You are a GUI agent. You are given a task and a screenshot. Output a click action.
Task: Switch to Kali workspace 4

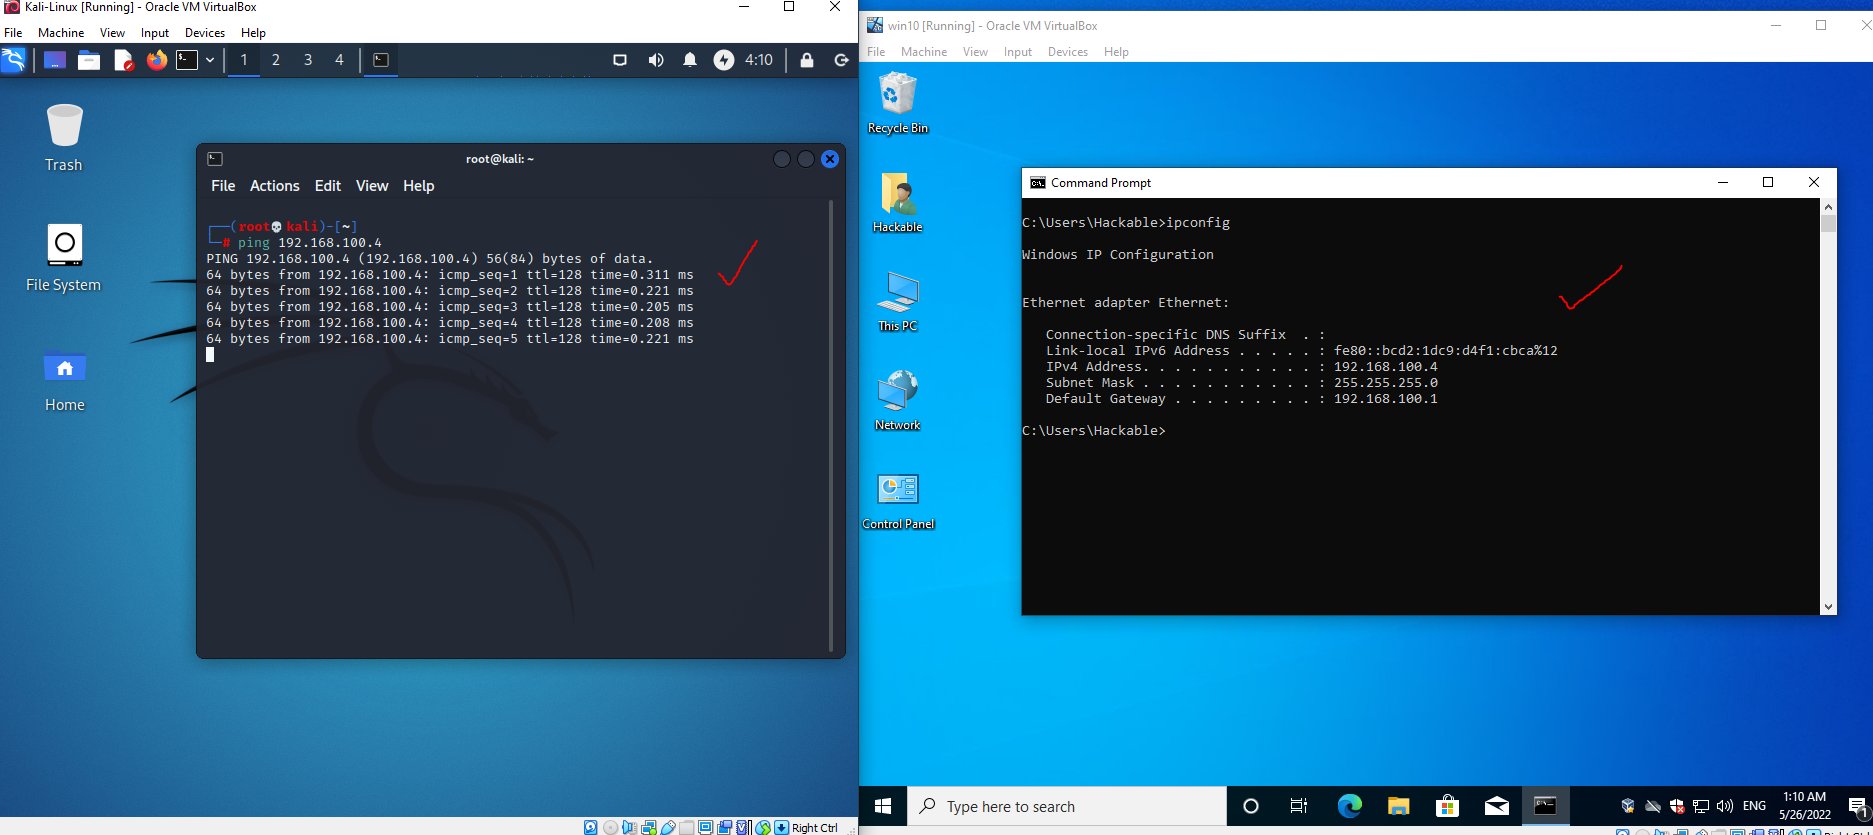click(x=339, y=60)
